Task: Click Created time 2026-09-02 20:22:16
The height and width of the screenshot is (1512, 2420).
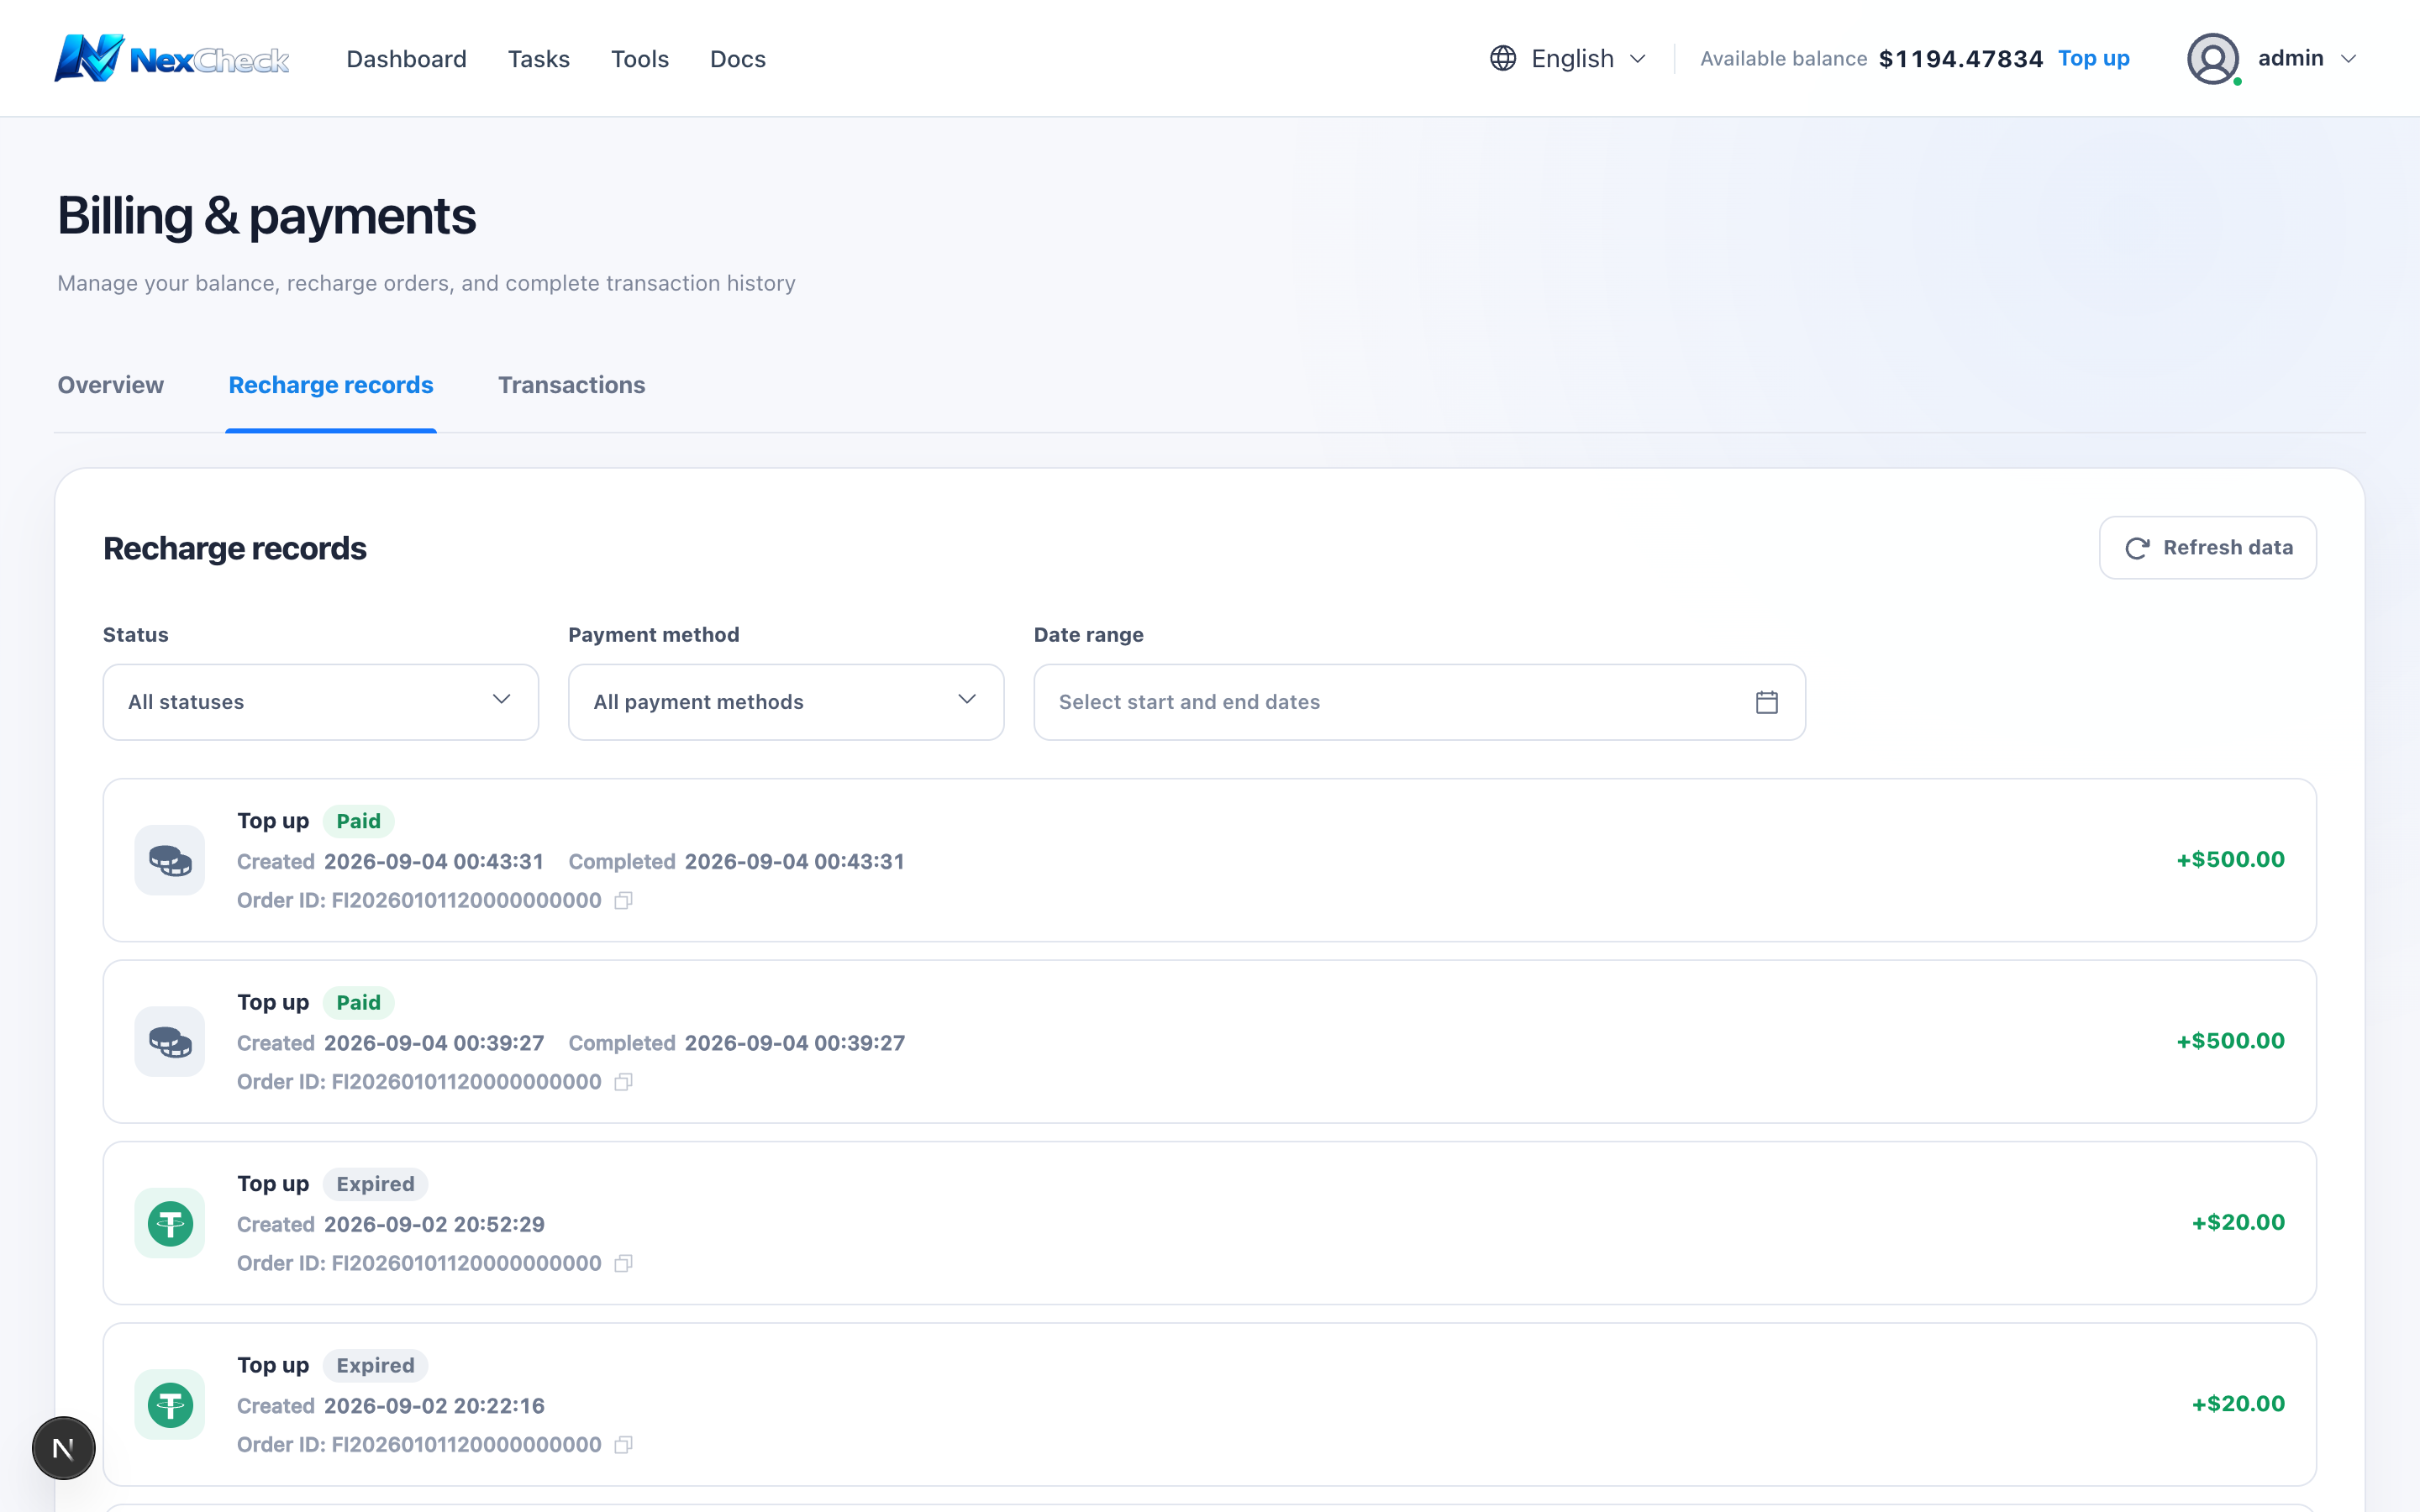Action: coord(434,1406)
